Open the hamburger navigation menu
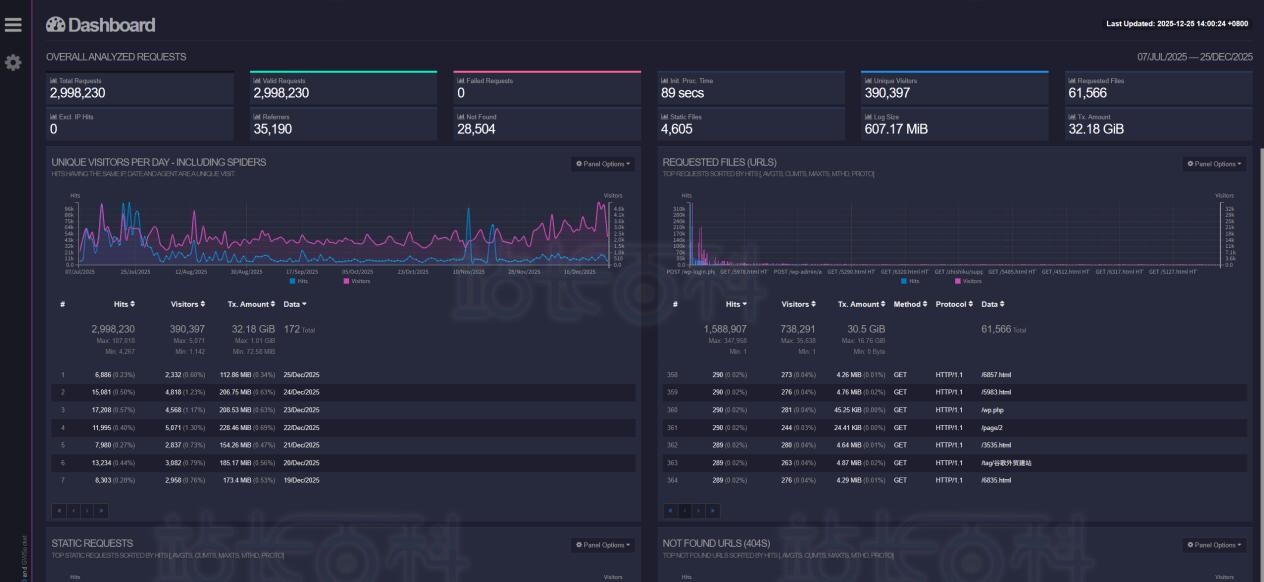The width and height of the screenshot is (1264, 582). 13,24
